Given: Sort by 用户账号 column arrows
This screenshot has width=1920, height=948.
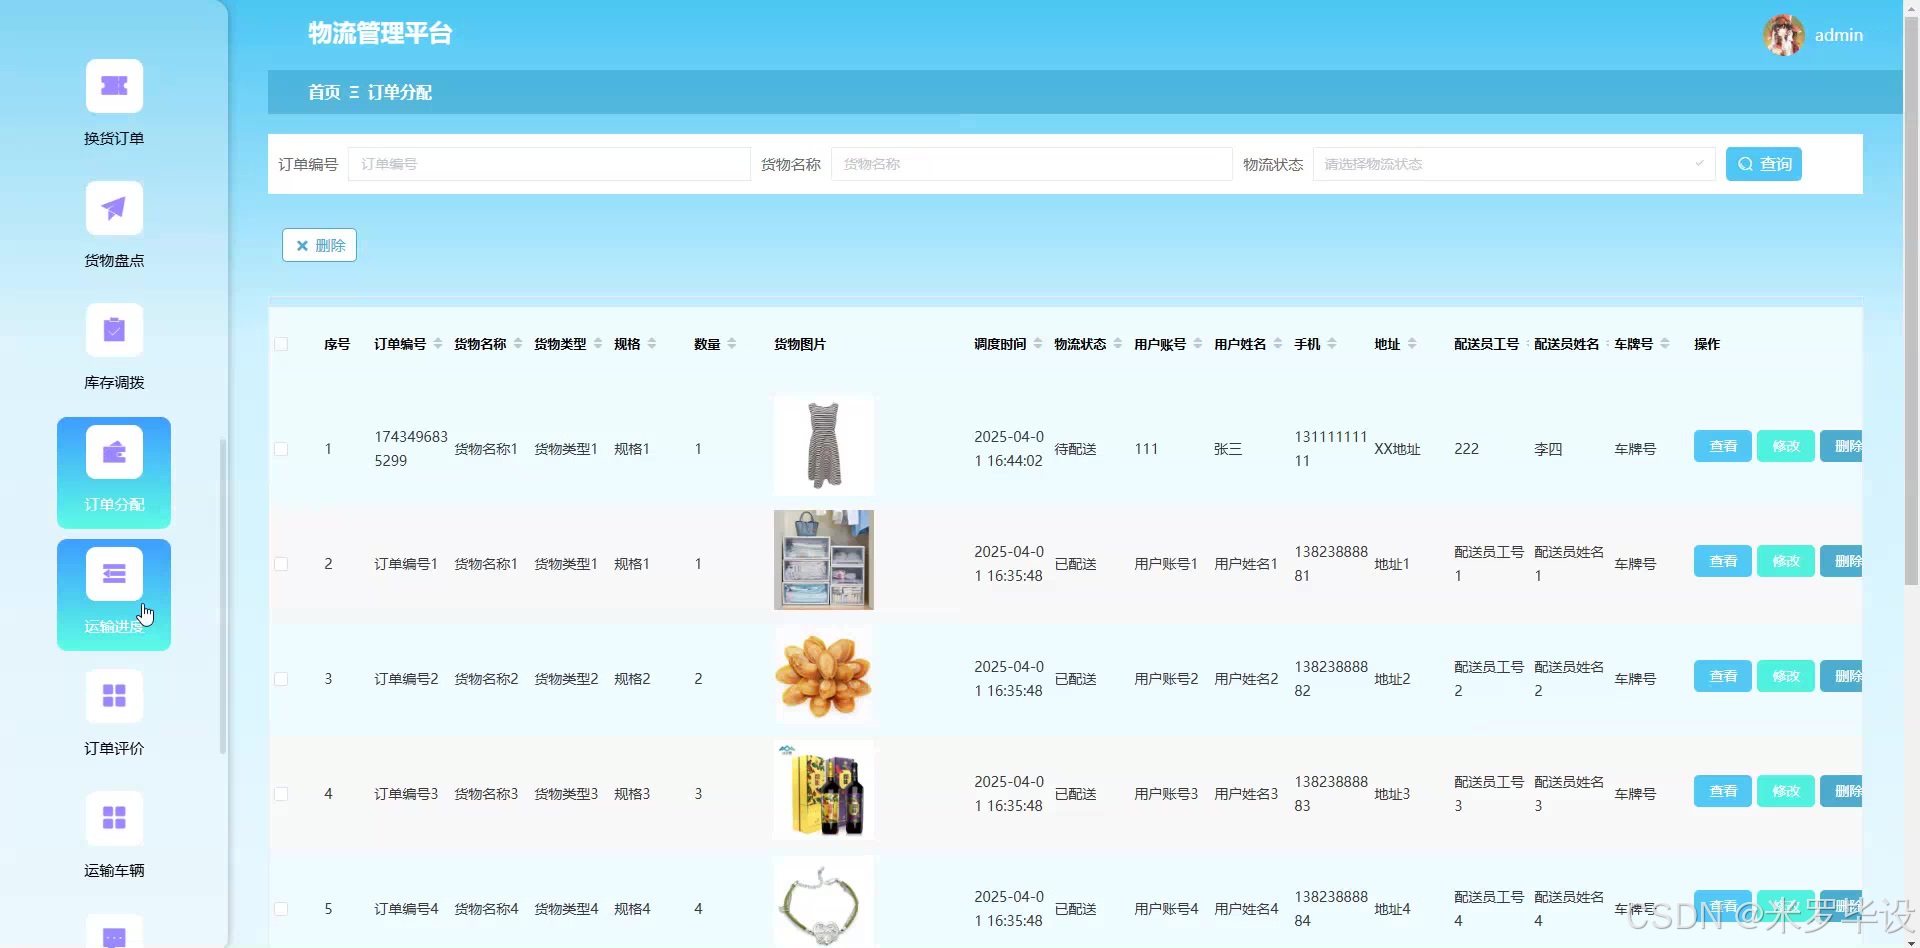Looking at the screenshot, I should coord(1198,344).
